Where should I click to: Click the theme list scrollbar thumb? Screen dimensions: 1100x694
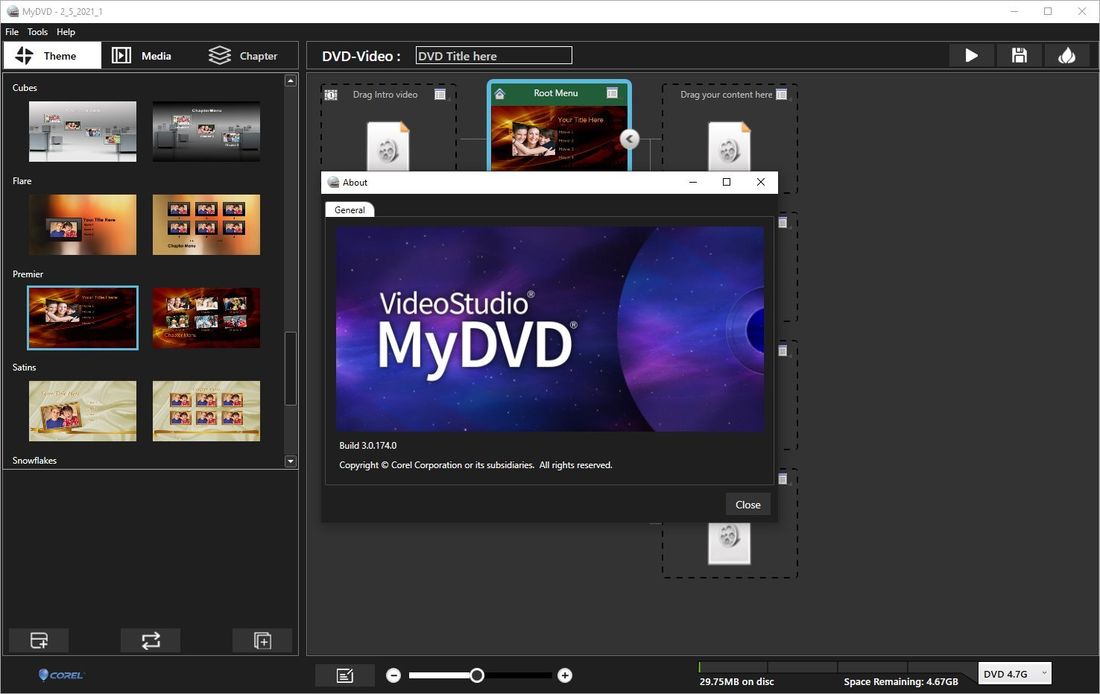(290, 368)
